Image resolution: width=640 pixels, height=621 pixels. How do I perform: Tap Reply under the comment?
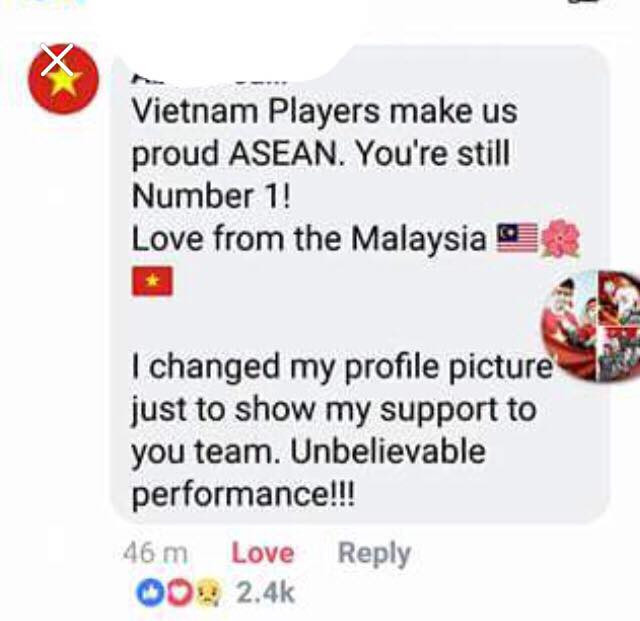(374, 554)
